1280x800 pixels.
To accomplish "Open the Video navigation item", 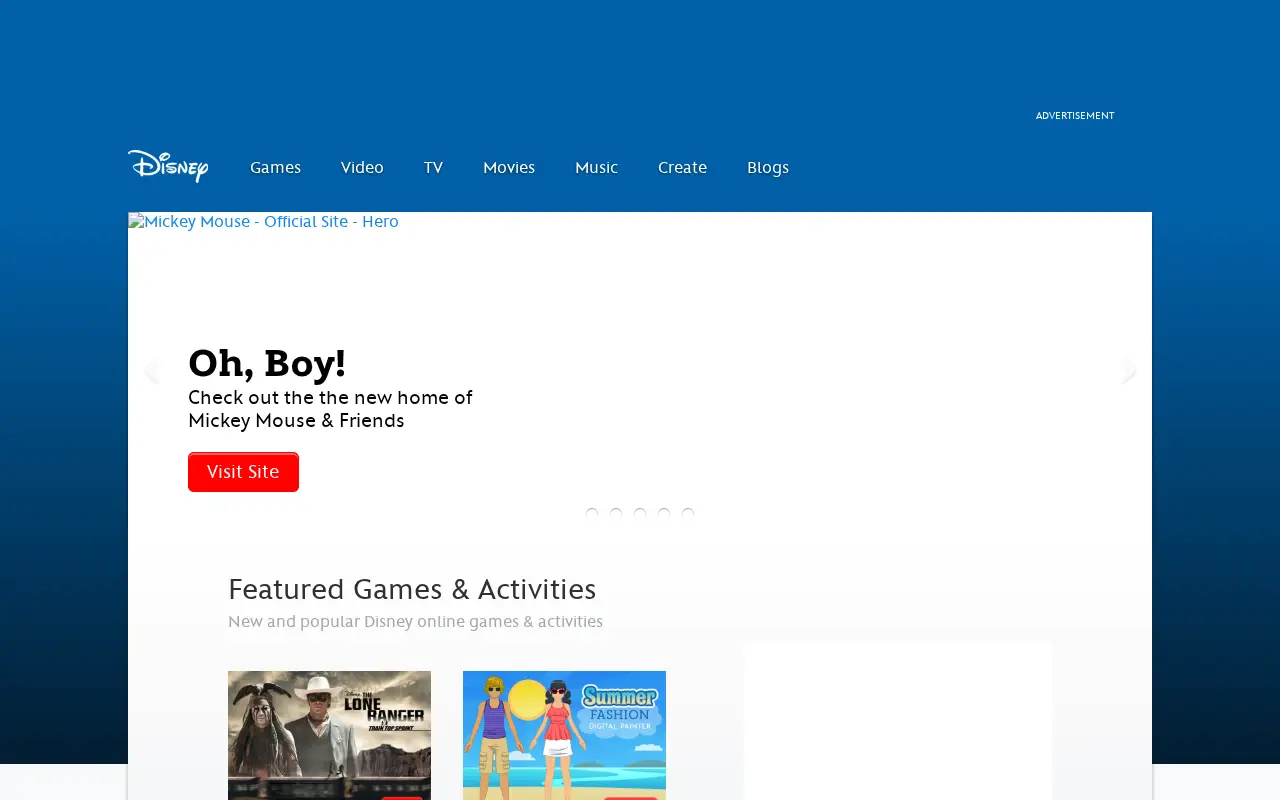I will click(x=362, y=168).
